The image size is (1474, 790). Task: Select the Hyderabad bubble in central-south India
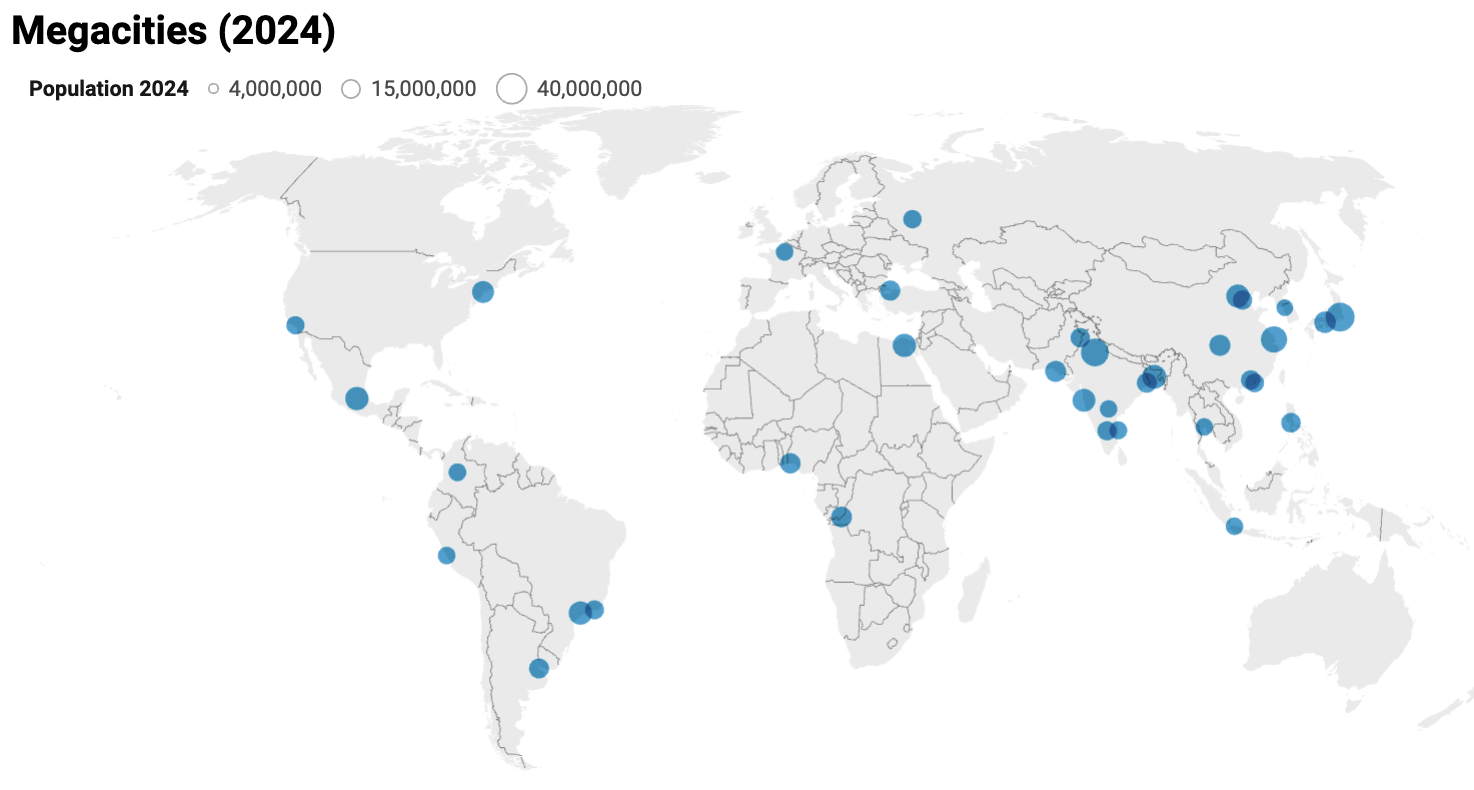tap(1108, 408)
